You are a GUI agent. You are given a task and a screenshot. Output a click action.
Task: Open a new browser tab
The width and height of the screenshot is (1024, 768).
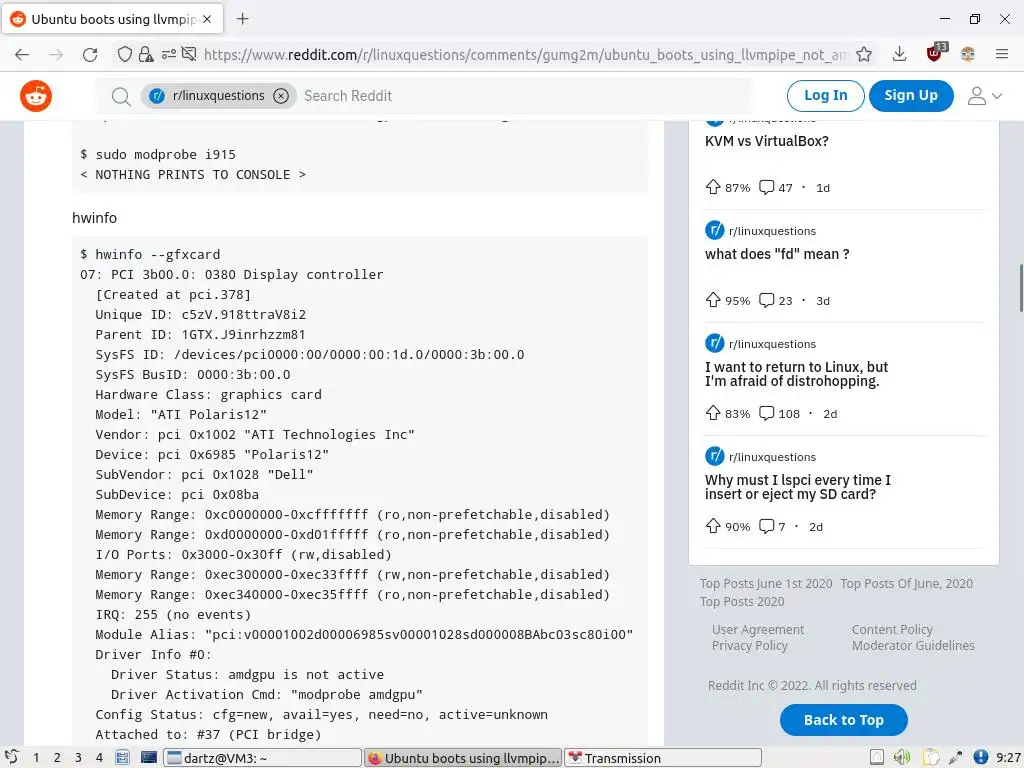click(242, 19)
